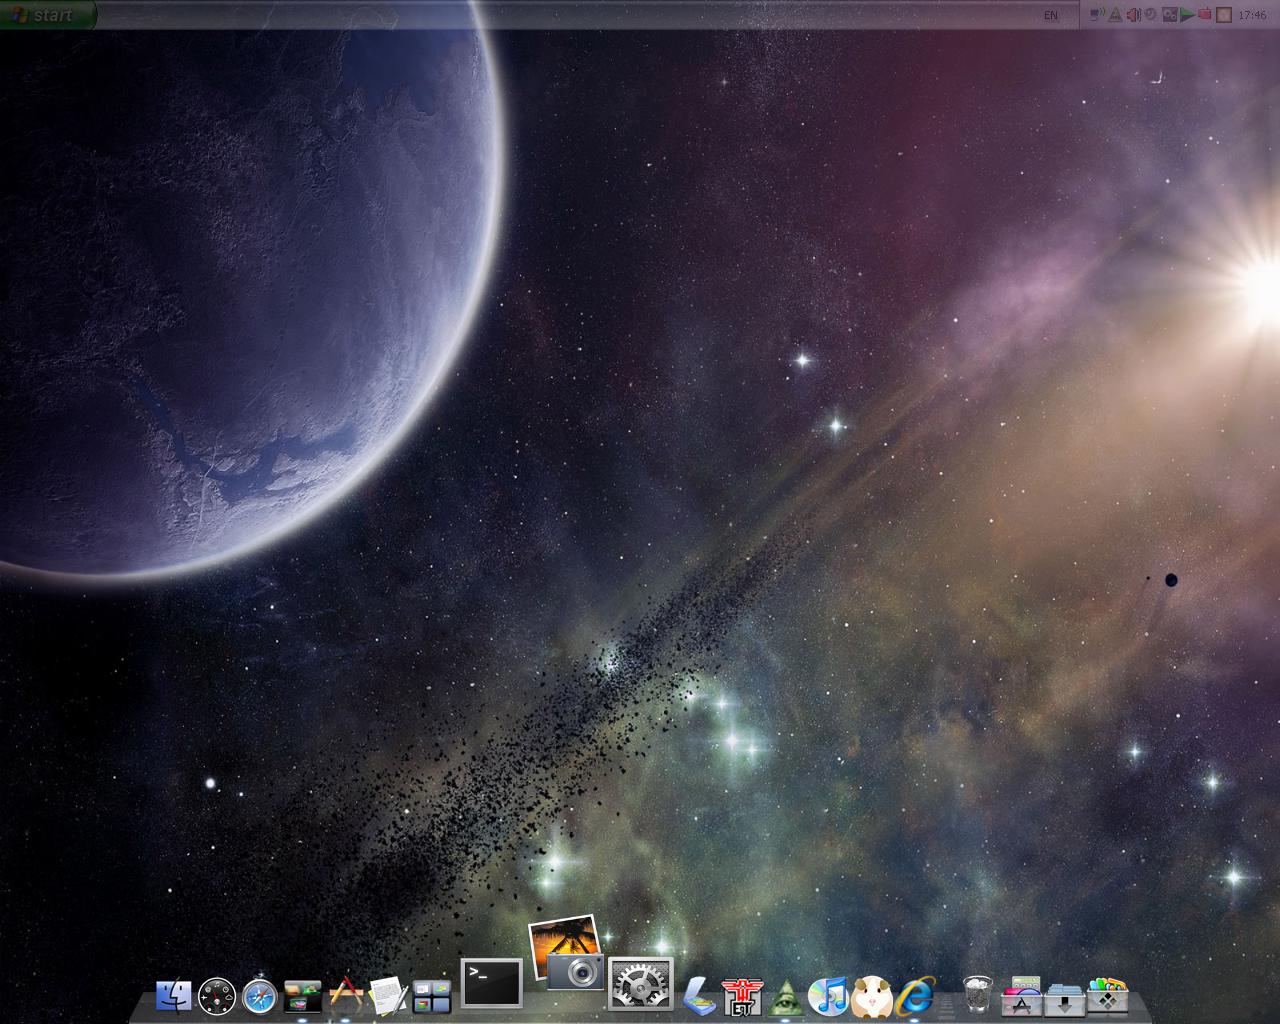Open the Wolfenstein ET game icon
The image size is (1280, 1024).
742,995
